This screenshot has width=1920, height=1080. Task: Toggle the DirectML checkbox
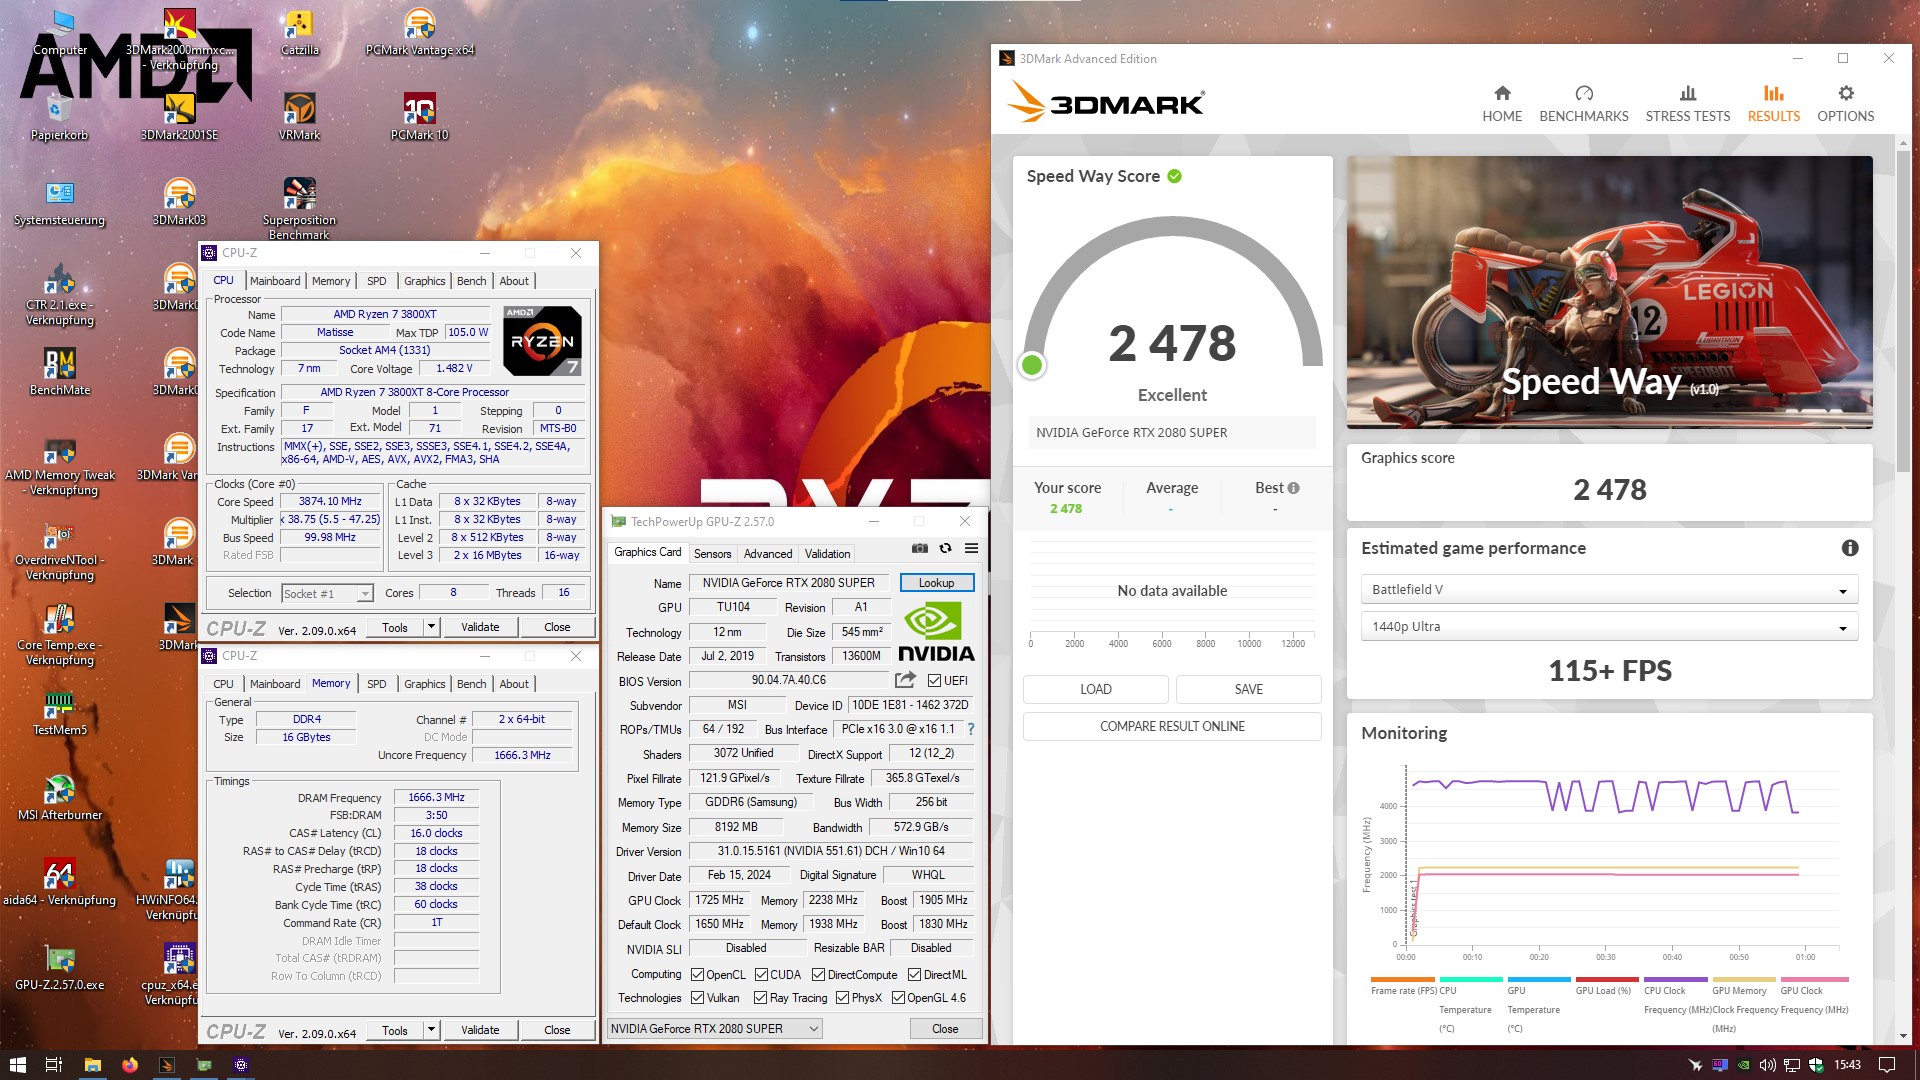pos(915,975)
